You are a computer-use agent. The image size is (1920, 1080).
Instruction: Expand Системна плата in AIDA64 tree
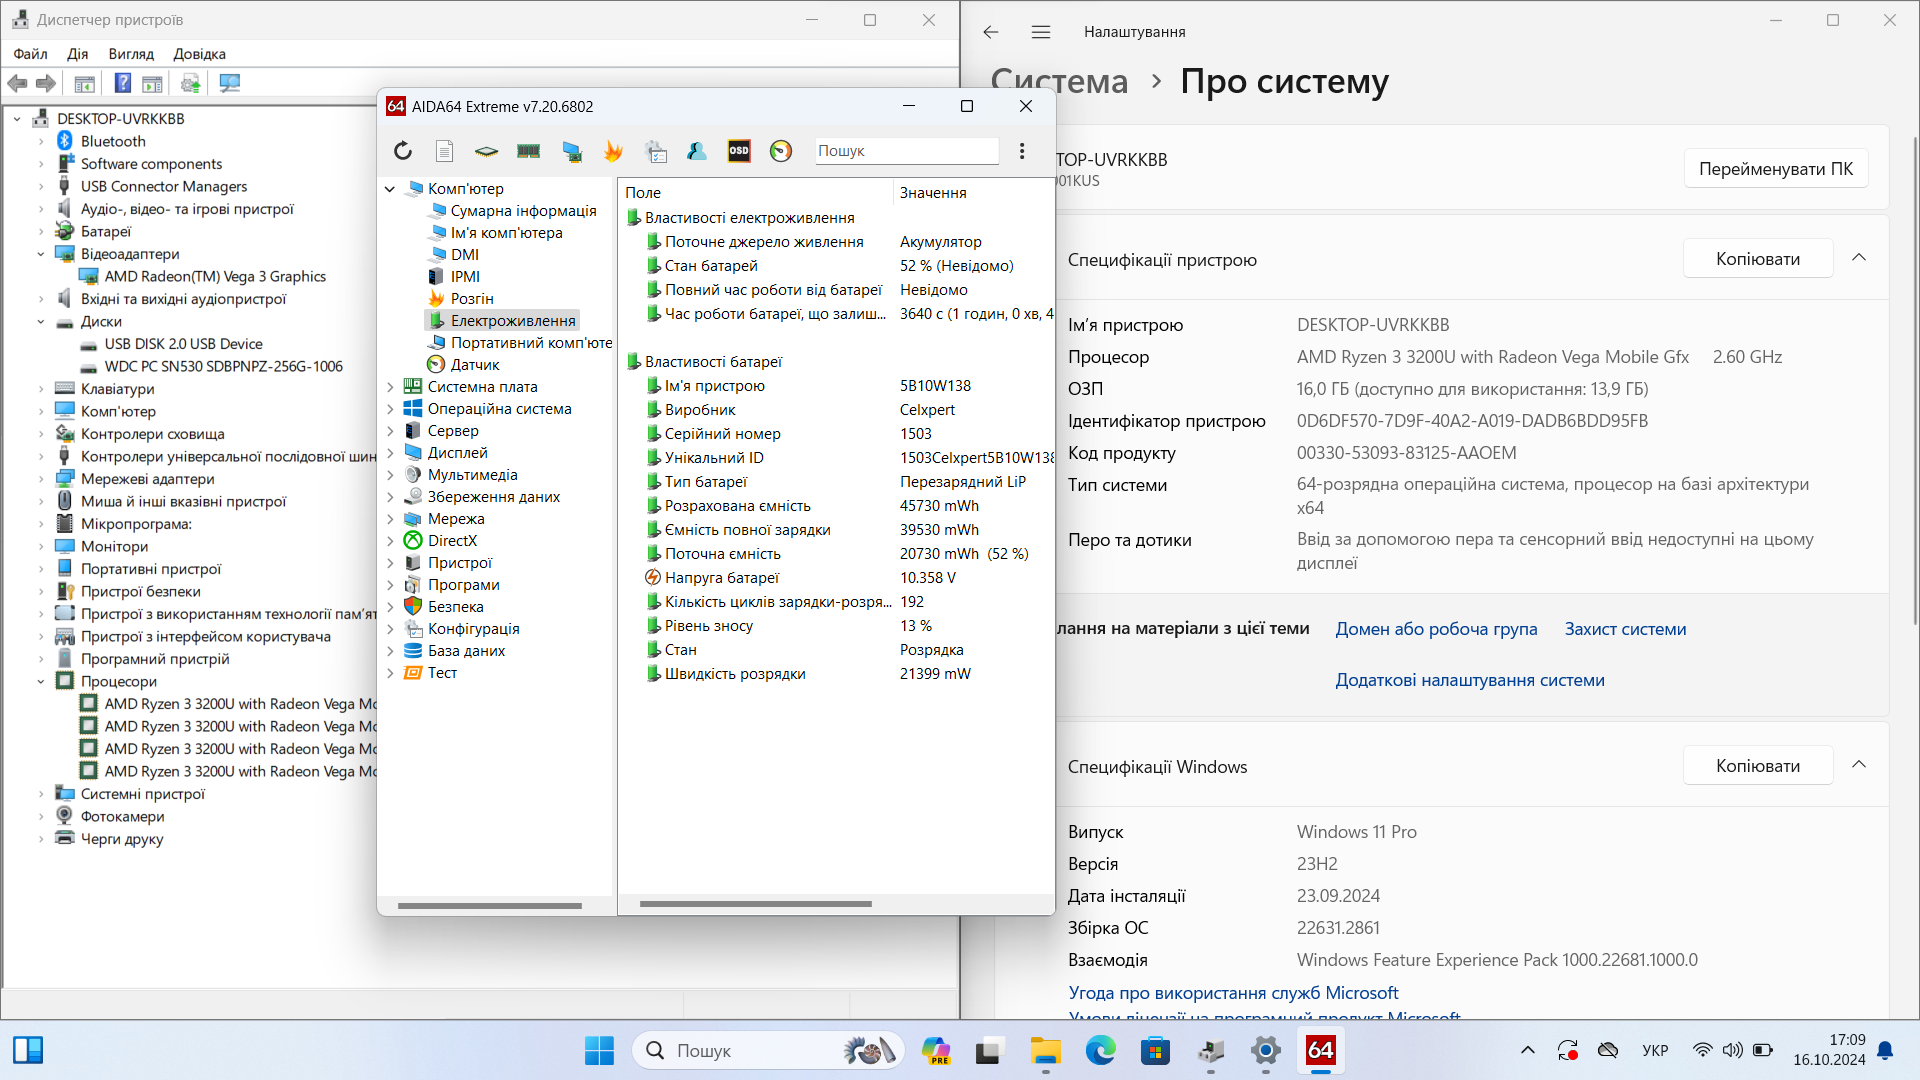(390, 387)
